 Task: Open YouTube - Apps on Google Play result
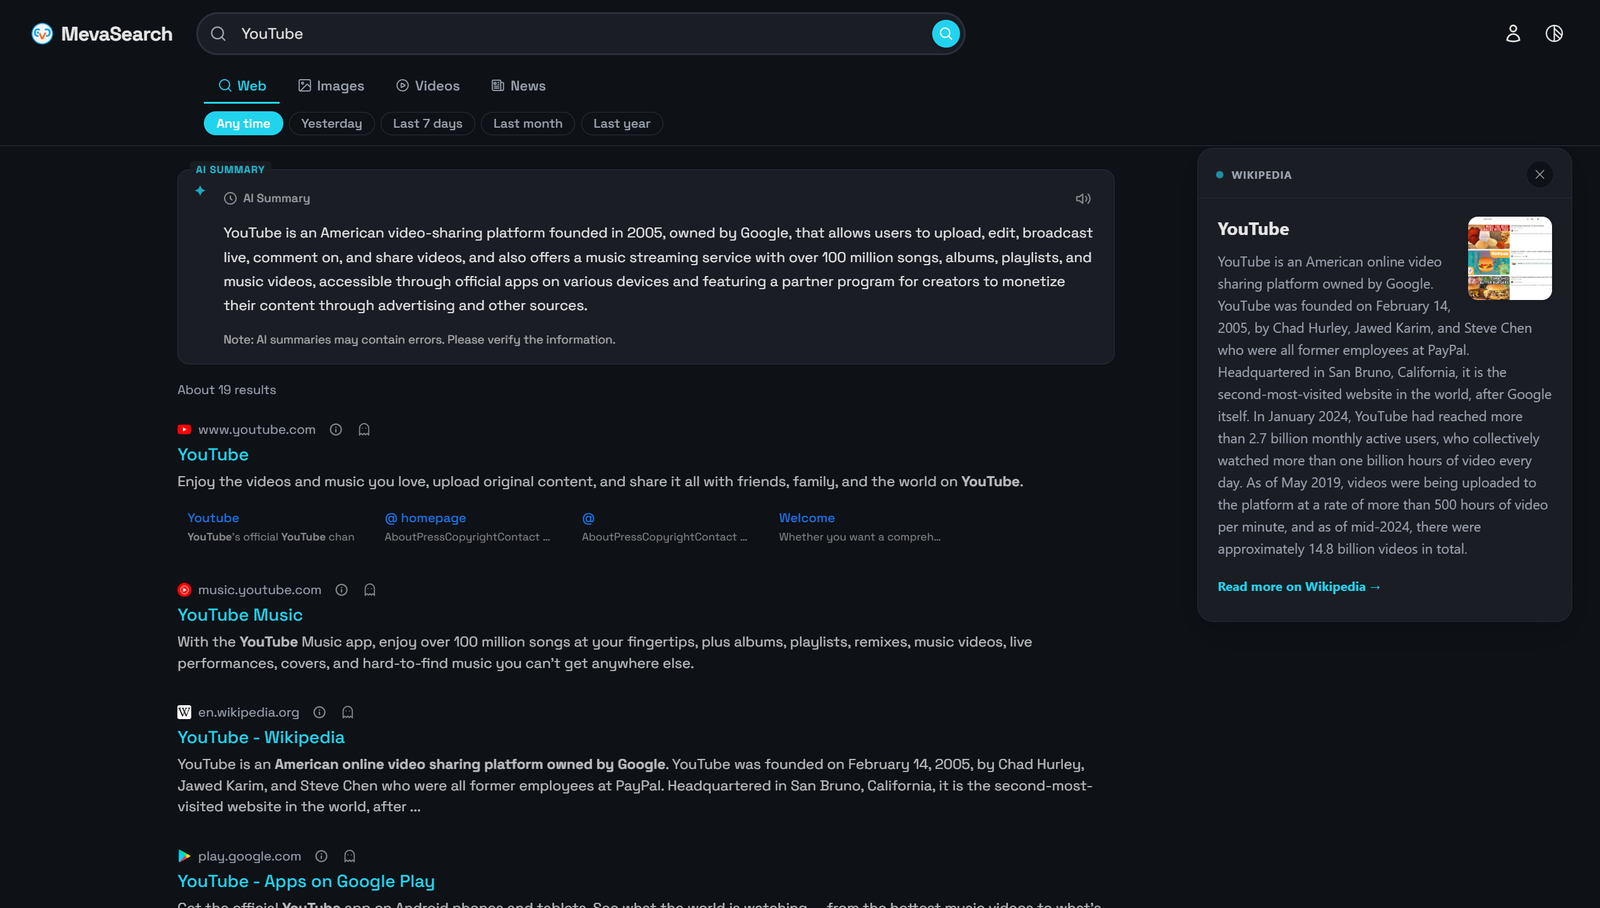tap(306, 882)
